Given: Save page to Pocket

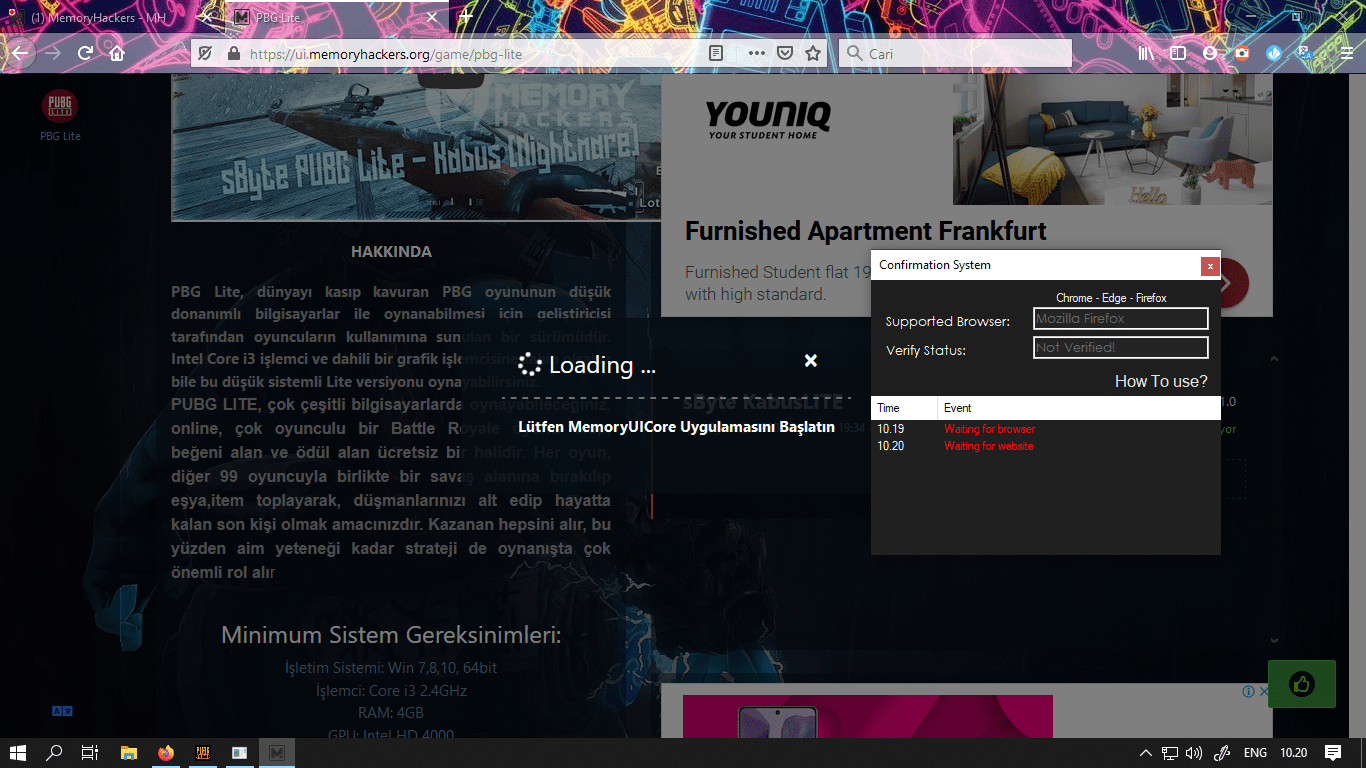Looking at the screenshot, I should [785, 54].
